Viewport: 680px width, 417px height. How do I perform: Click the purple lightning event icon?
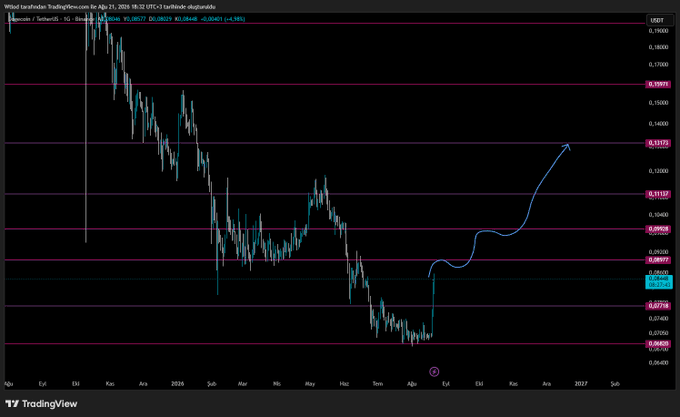434,371
